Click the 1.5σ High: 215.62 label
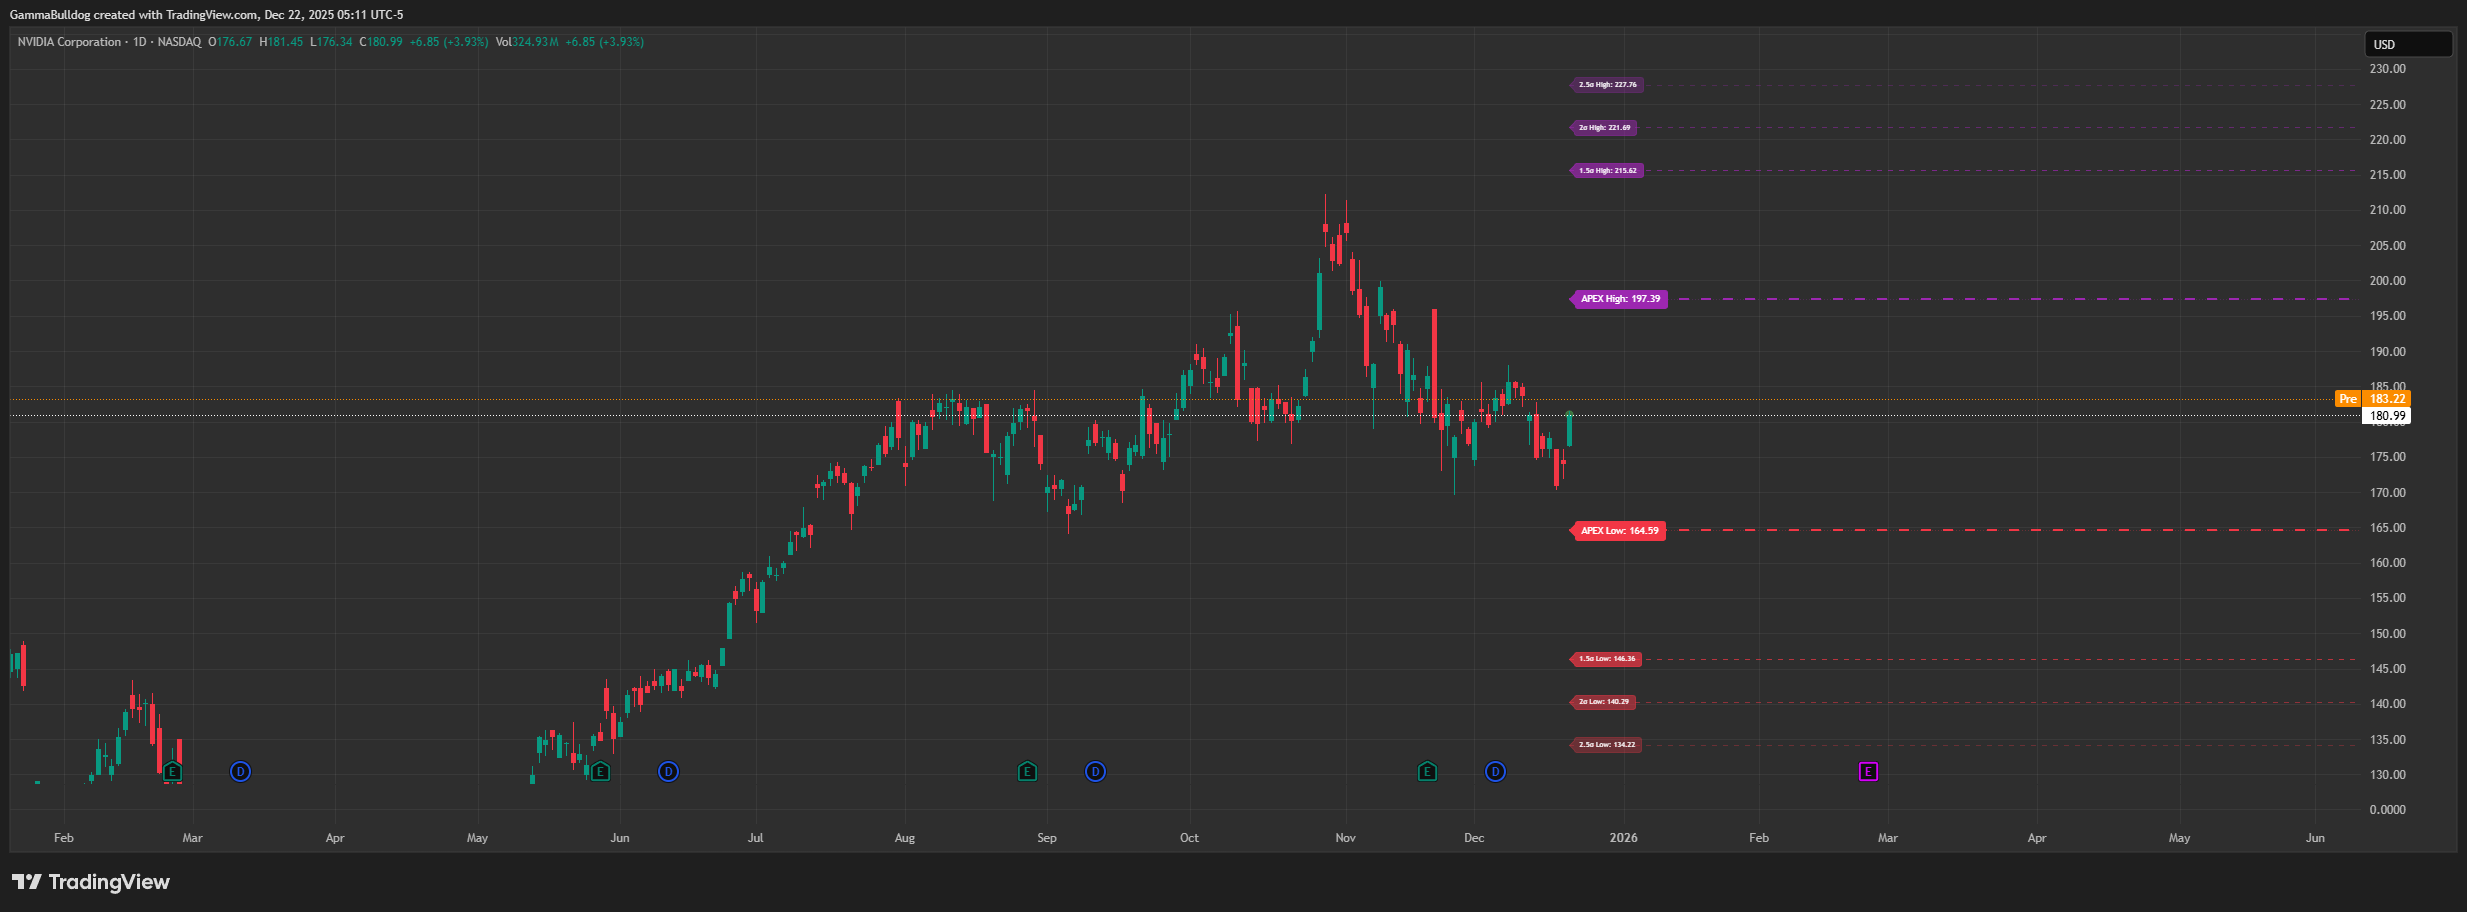The height and width of the screenshot is (912, 2467). (1607, 171)
